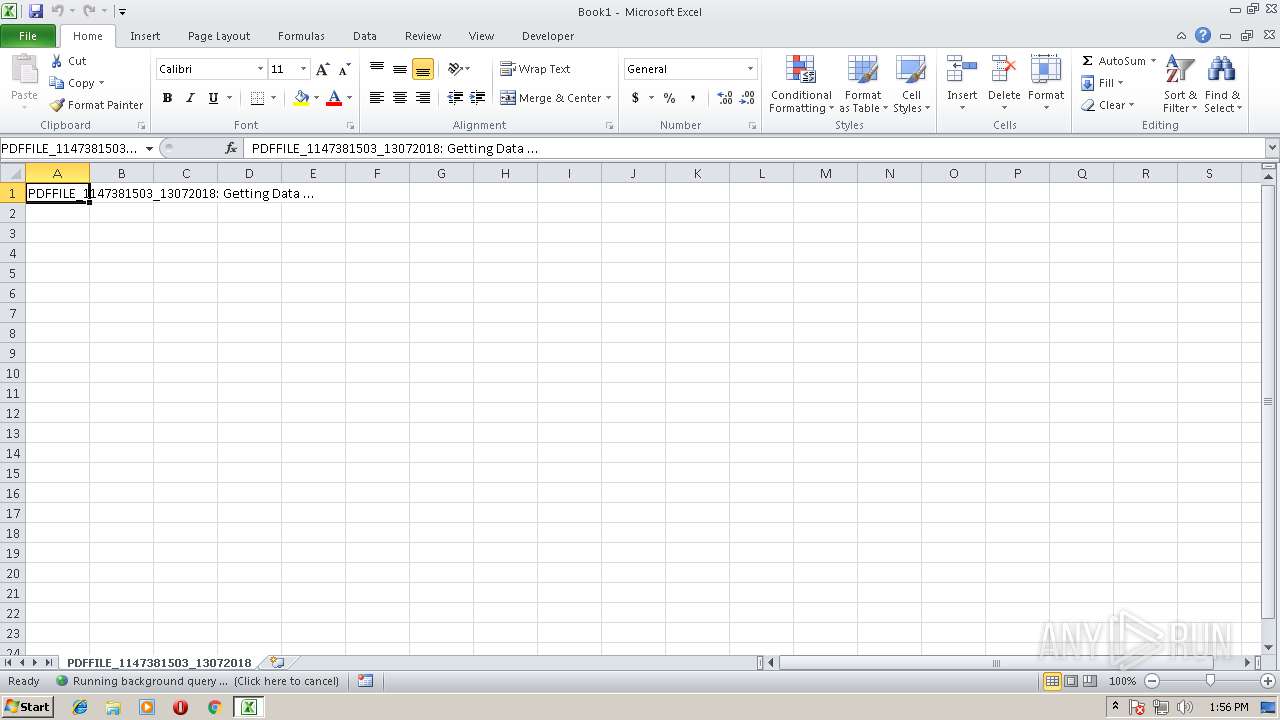Decrease decimal places
The image size is (1280, 720).
pyautogui.click(x=748, y=98)
